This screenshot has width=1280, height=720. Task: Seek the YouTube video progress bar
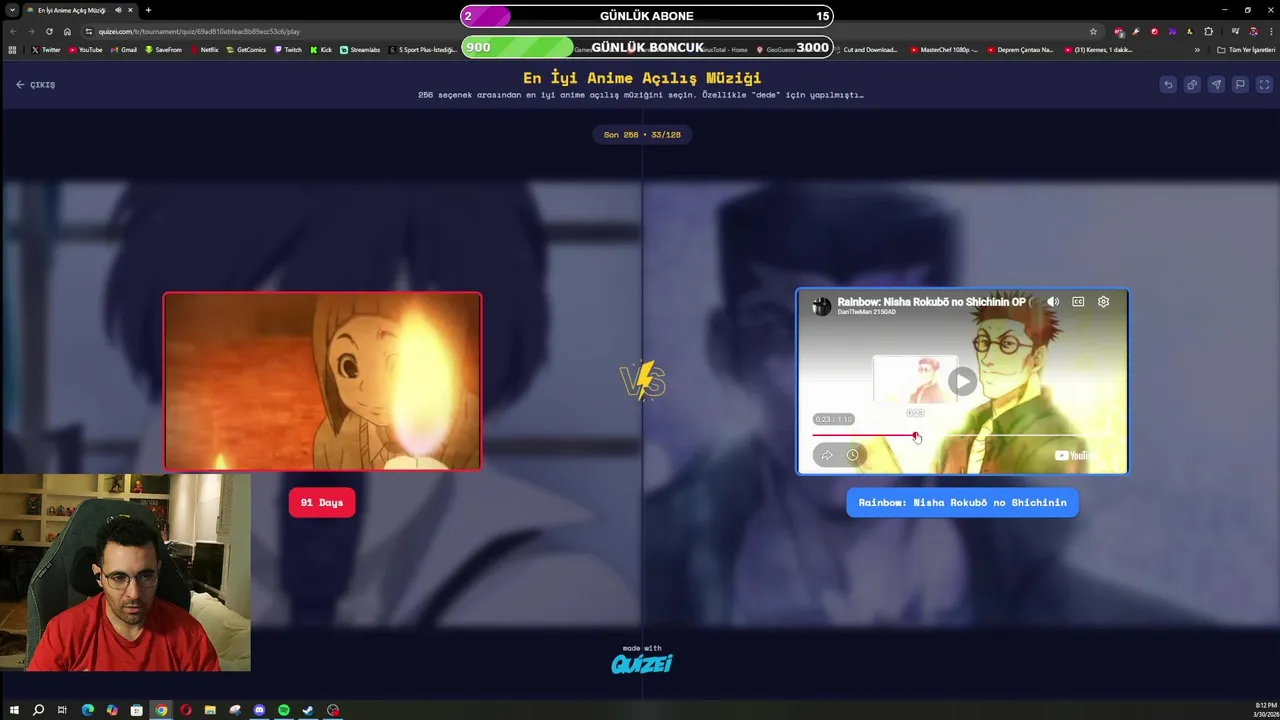[962, 436]
